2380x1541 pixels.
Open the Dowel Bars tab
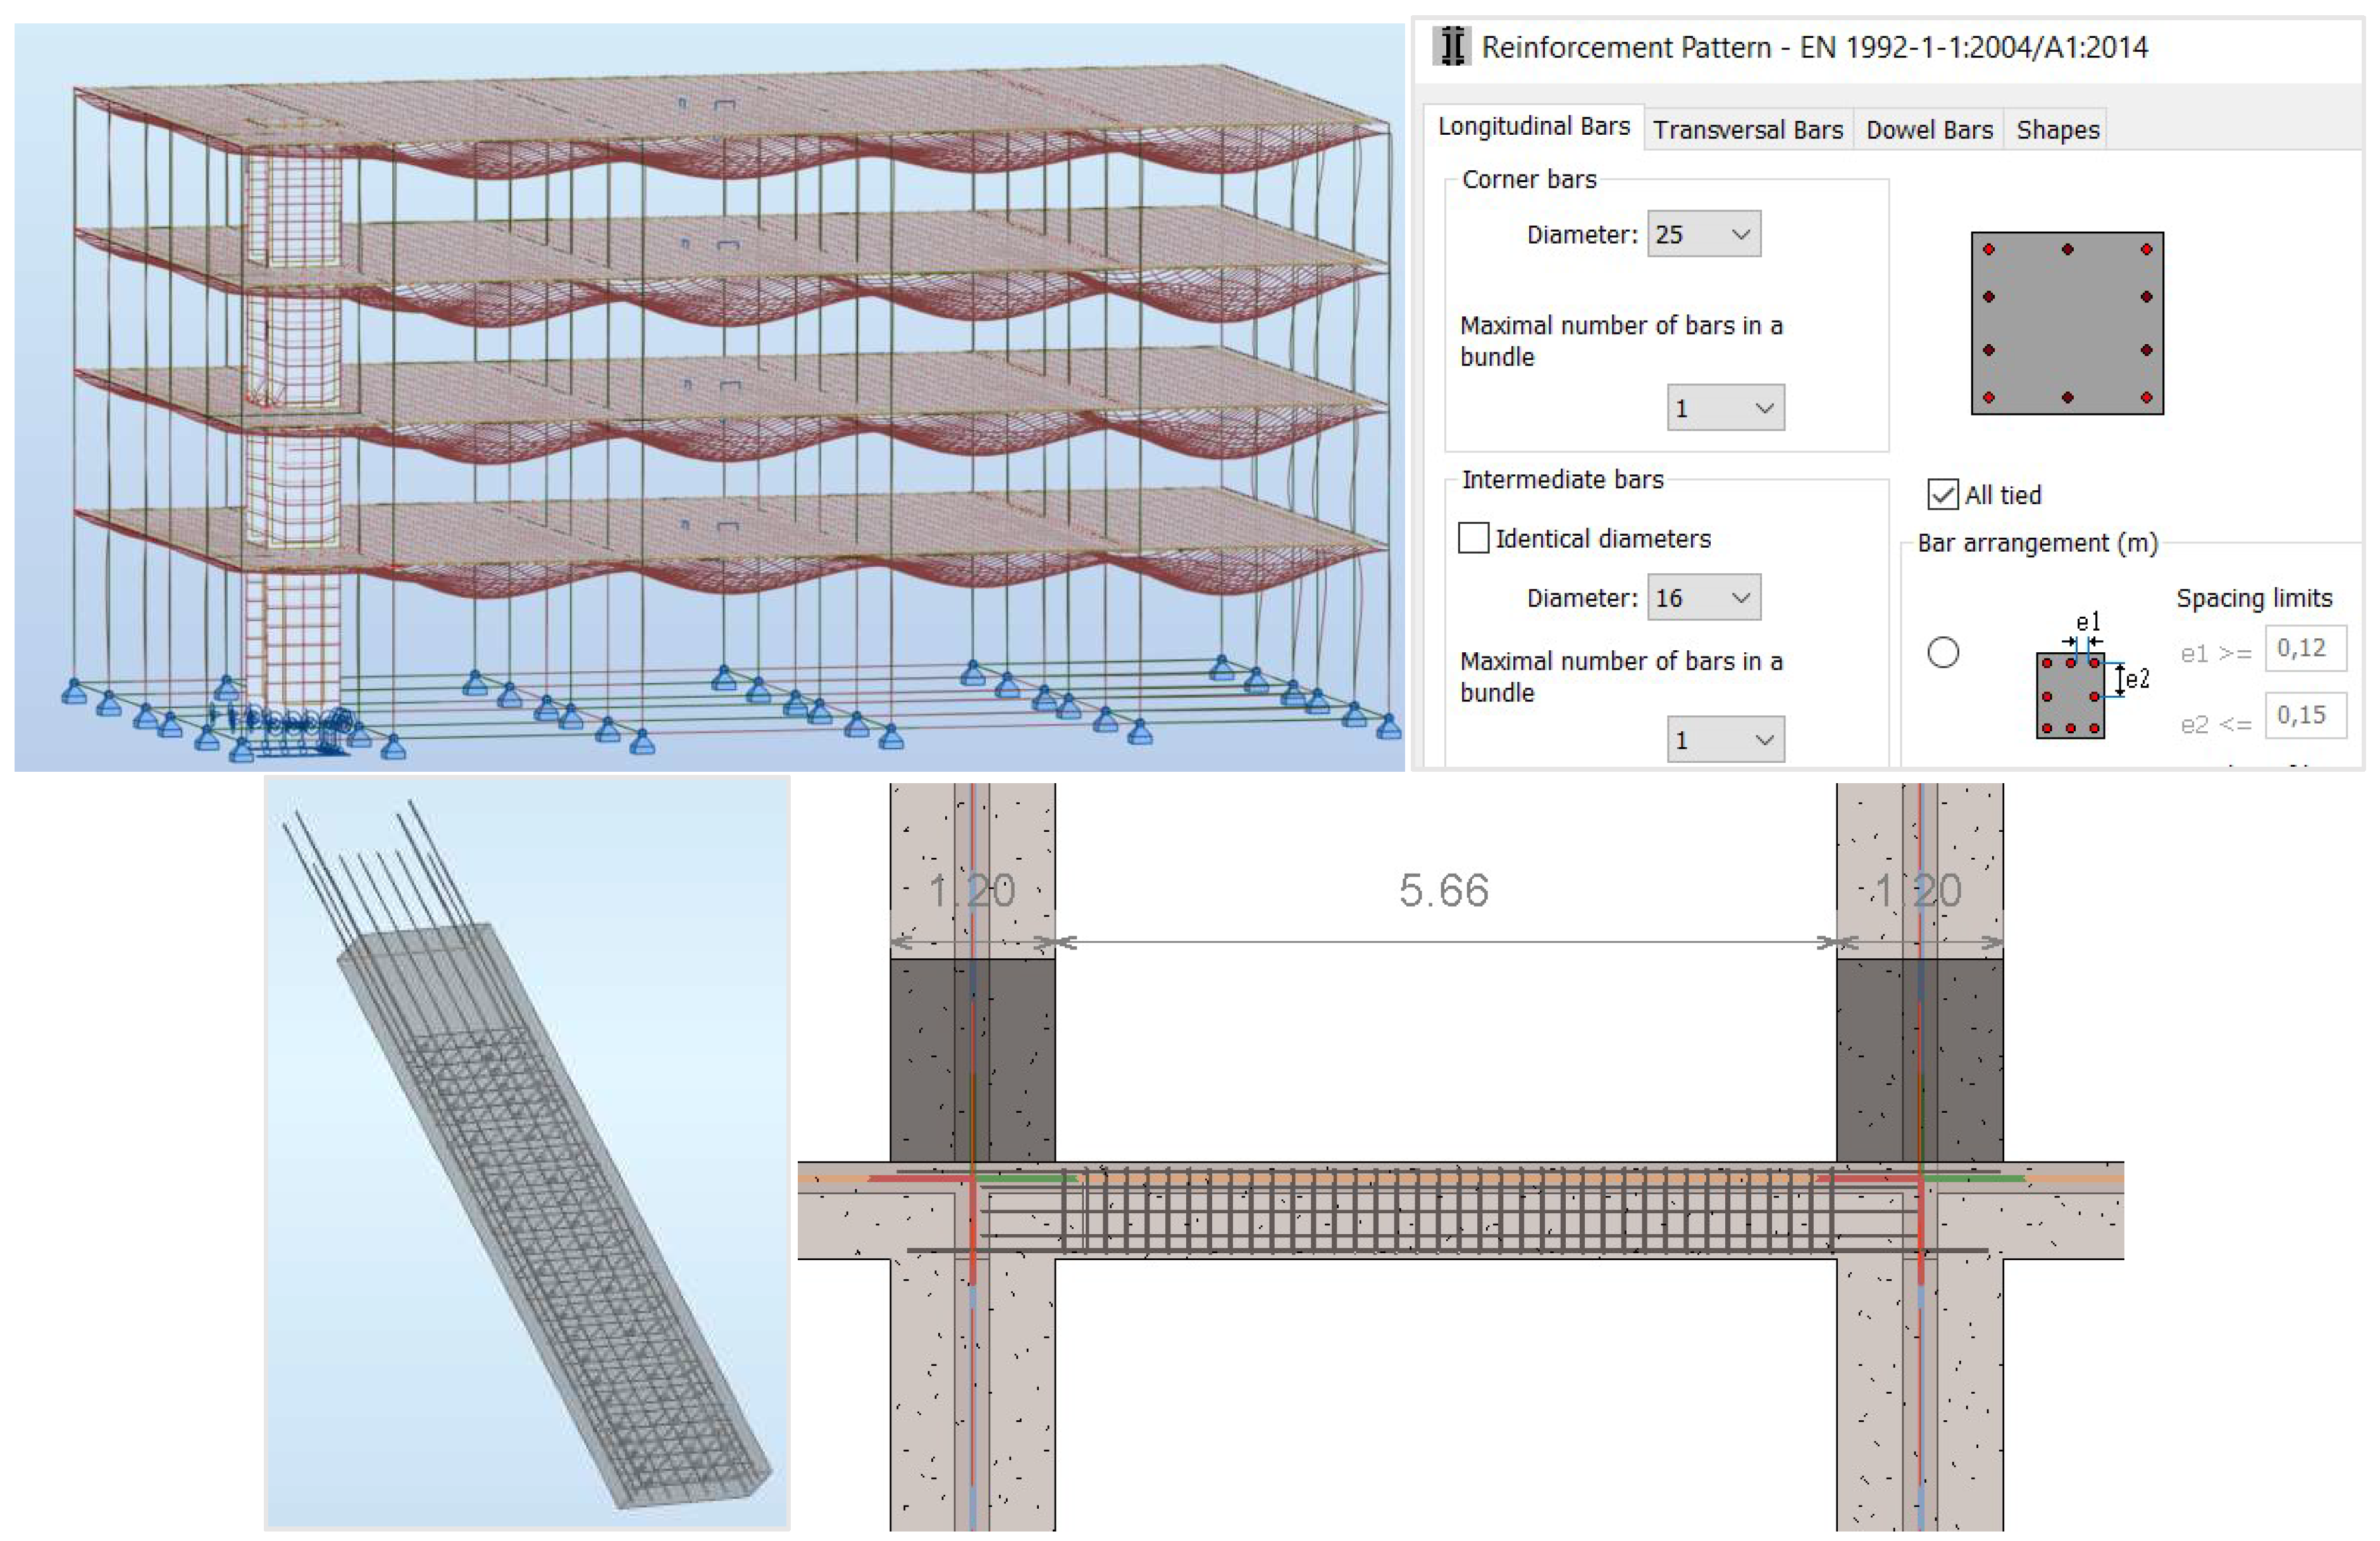coord(1929,130)
